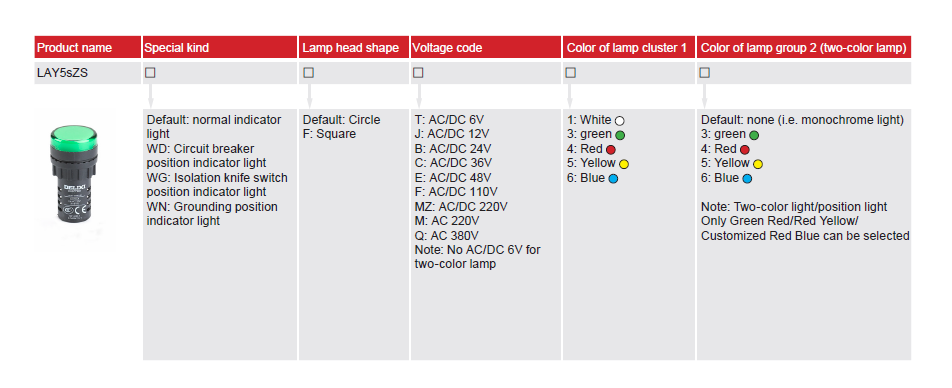Viewport: 952px width, 388px height.
Task: Click the Product name header cell
Action: tap(87, 47)
